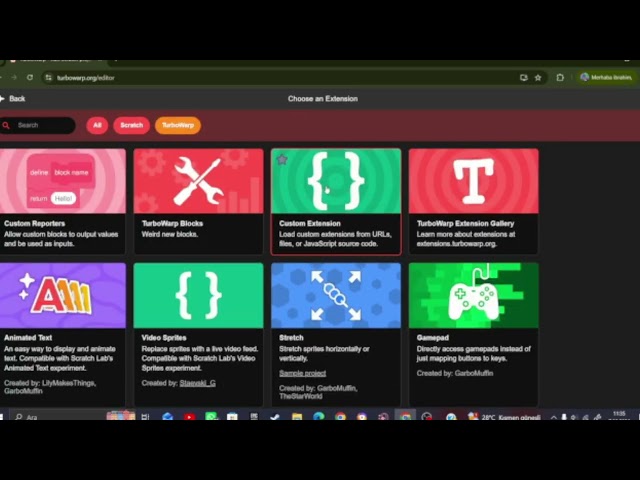Click 'An easy way to display and animate' text
The width and height of the screenshot is (640, 480).
[x=60, y=359]
